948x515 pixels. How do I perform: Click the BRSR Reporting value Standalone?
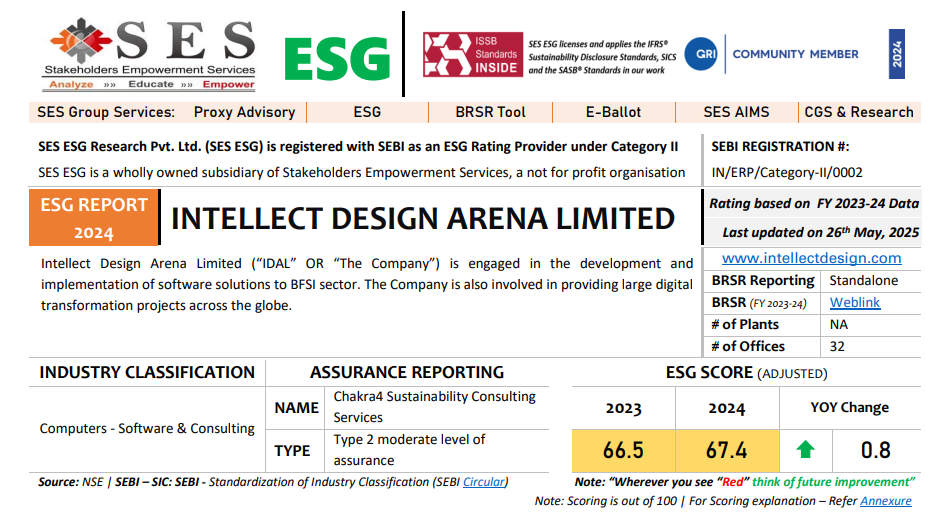click(x=863, y=280)
